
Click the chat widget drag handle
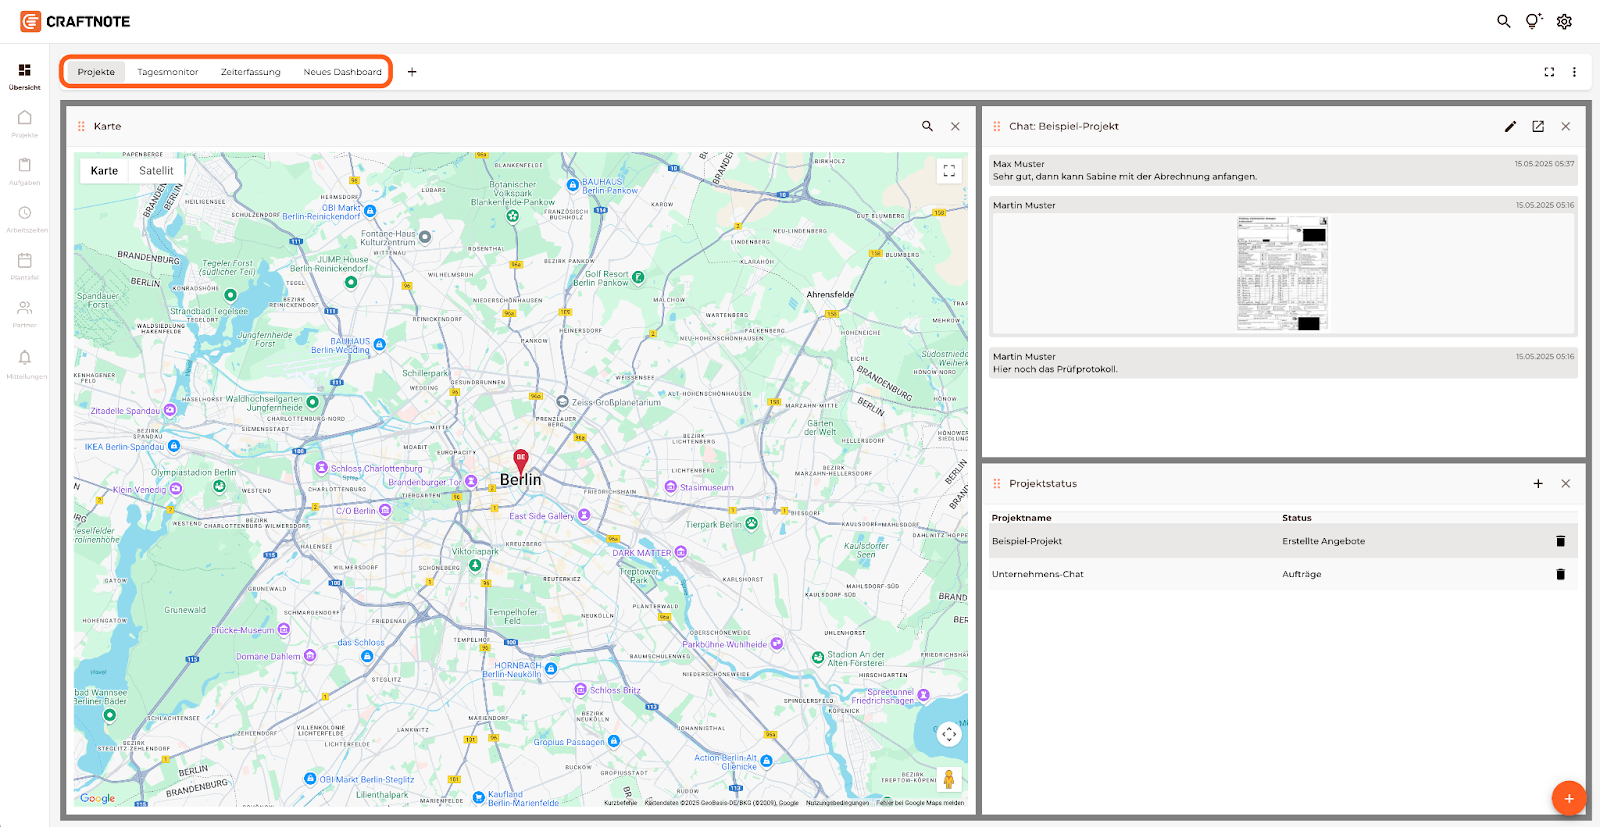click(997, 127)
